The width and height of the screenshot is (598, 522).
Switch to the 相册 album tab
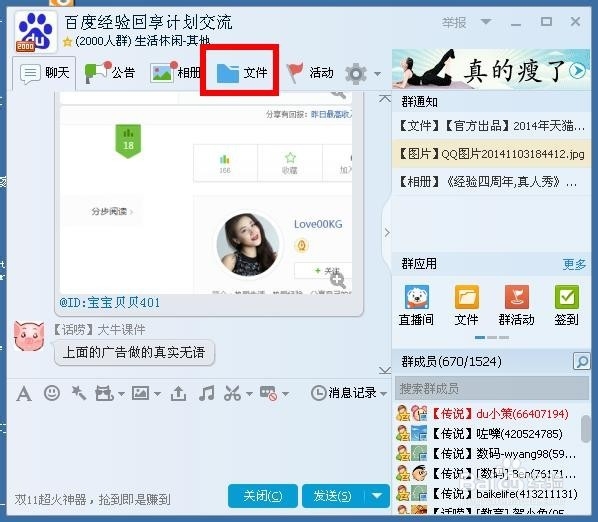pyautogui.click(x=176, y=72)
